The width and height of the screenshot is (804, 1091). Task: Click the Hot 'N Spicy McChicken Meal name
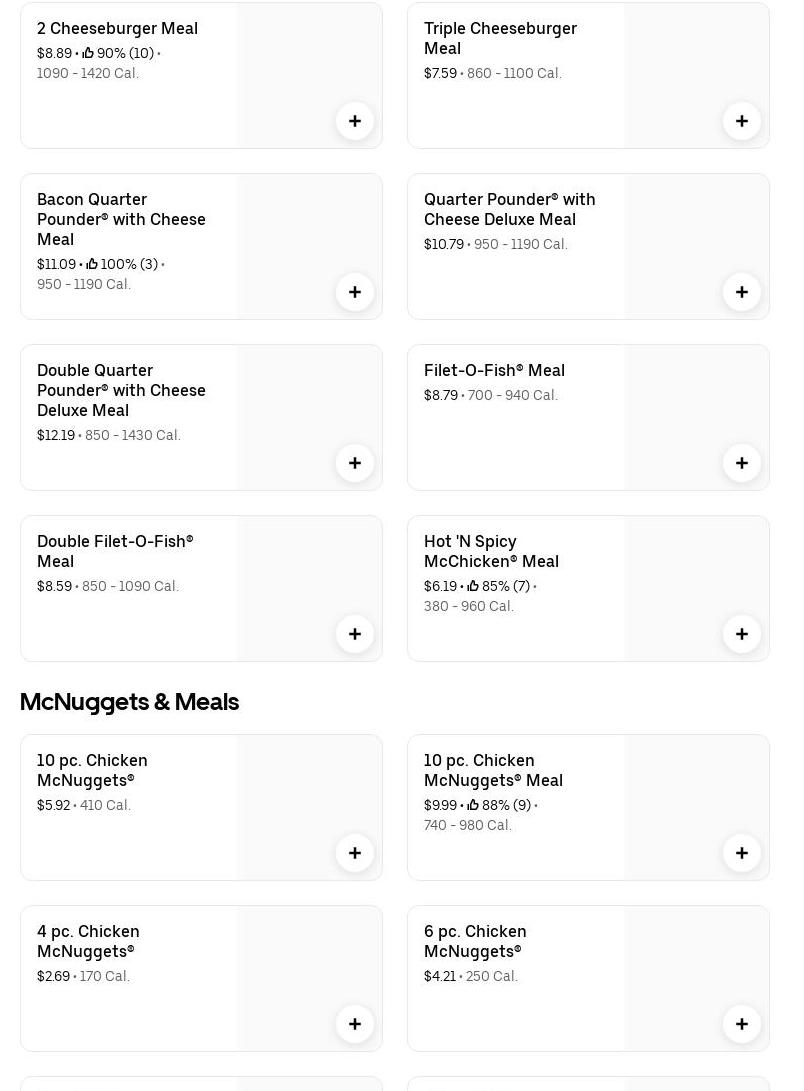(x=491, y=551)
